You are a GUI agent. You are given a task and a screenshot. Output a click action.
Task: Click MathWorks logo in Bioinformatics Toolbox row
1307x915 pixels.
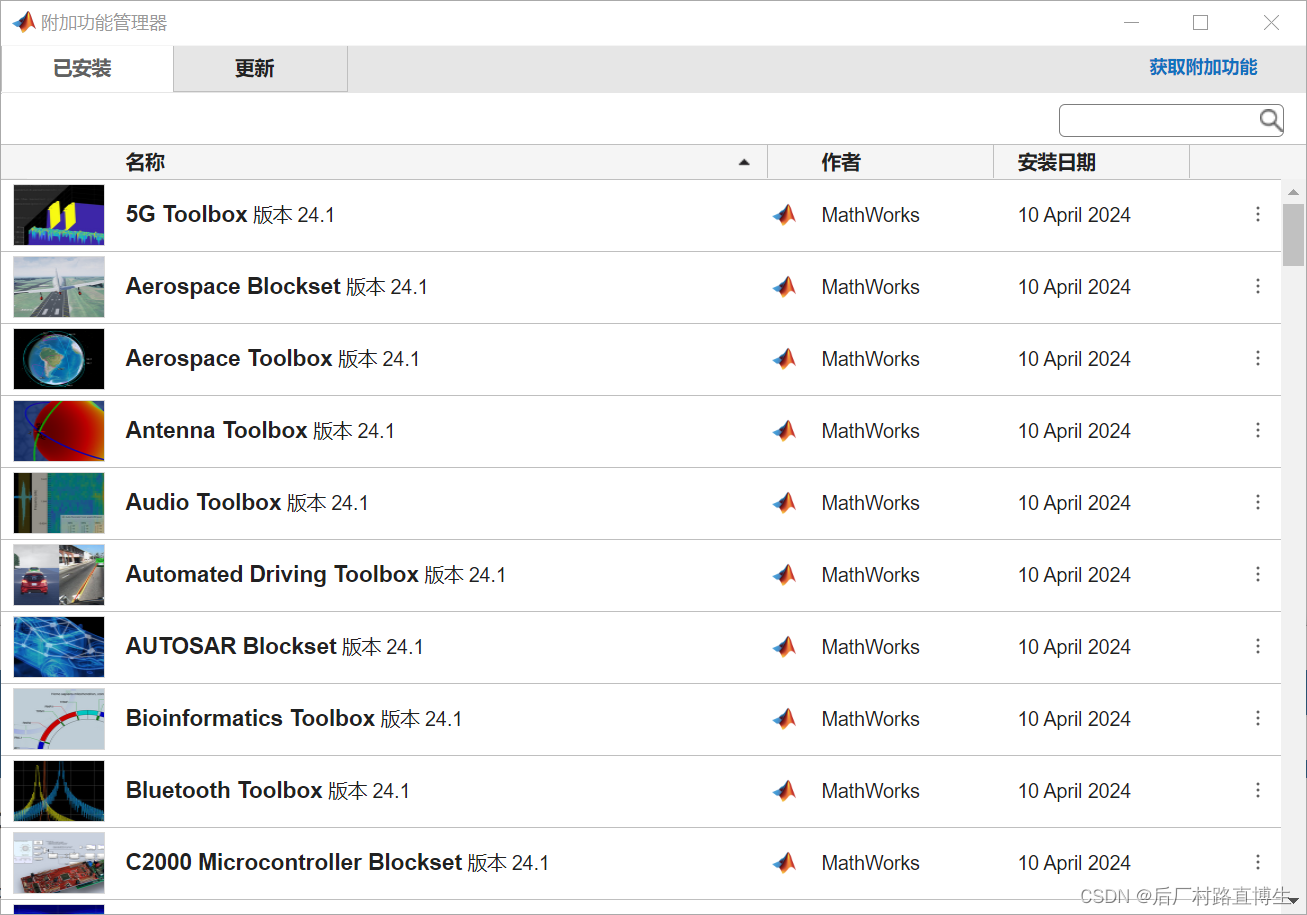pyautogui.click(x=785, y=719)
